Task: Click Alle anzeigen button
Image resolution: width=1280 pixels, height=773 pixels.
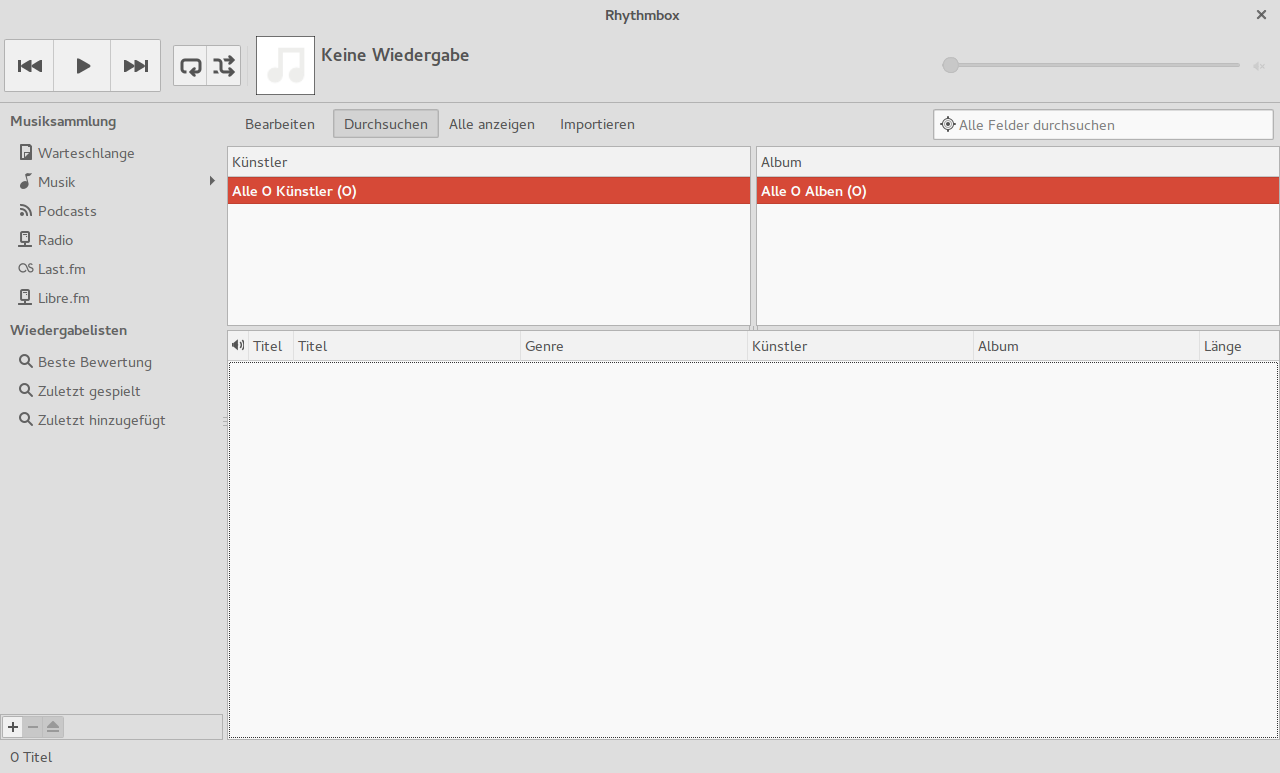Action: pos(492,124)
